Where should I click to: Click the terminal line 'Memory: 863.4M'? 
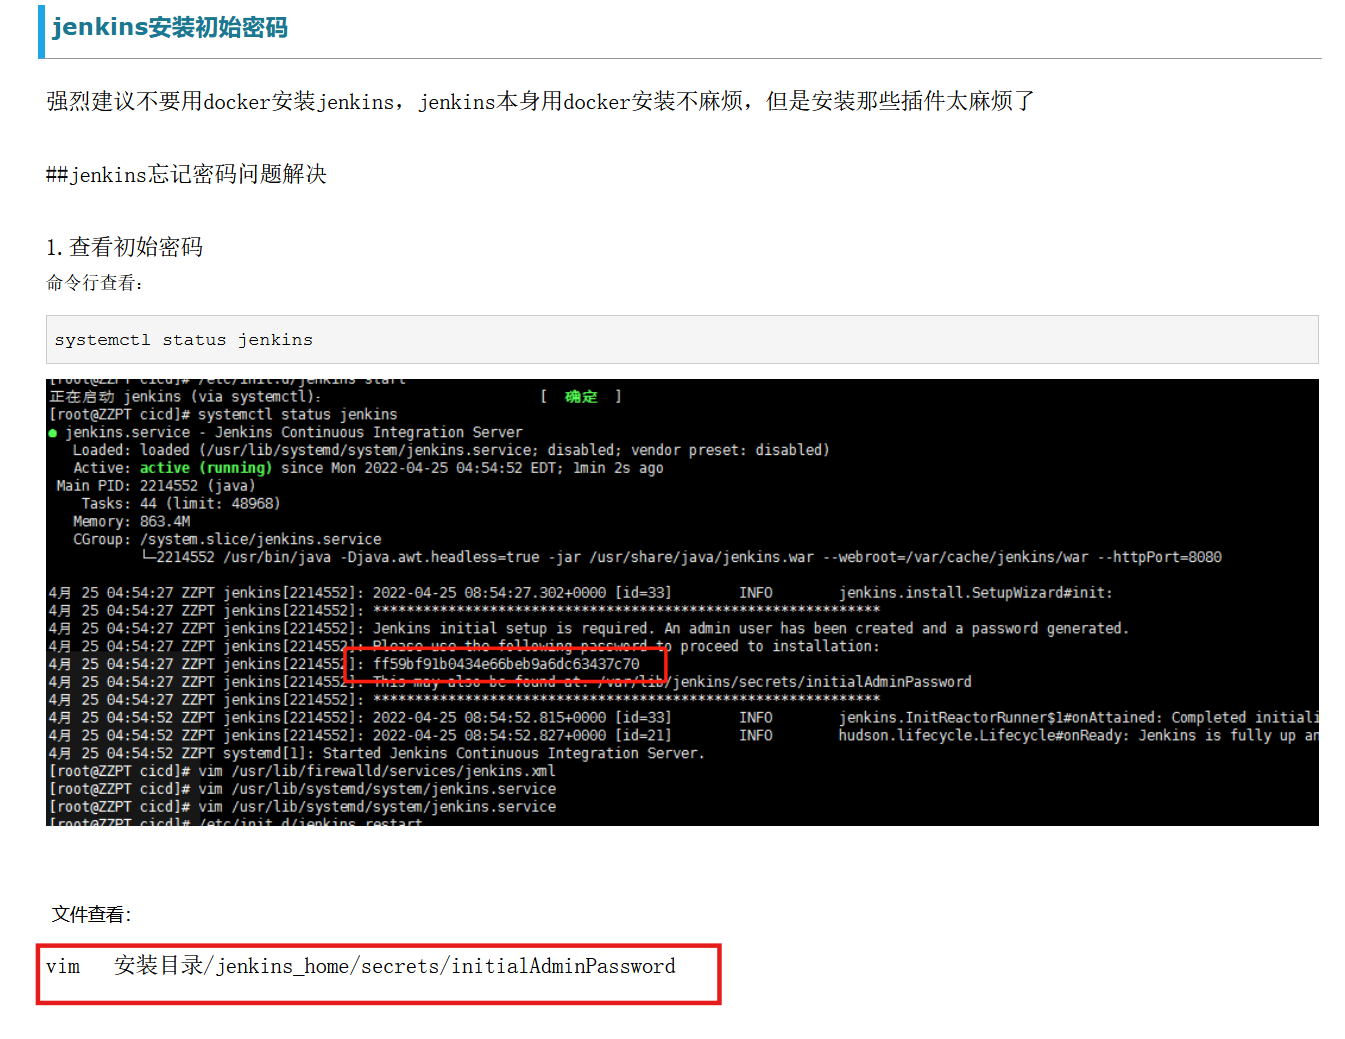(x=131, y=522)
